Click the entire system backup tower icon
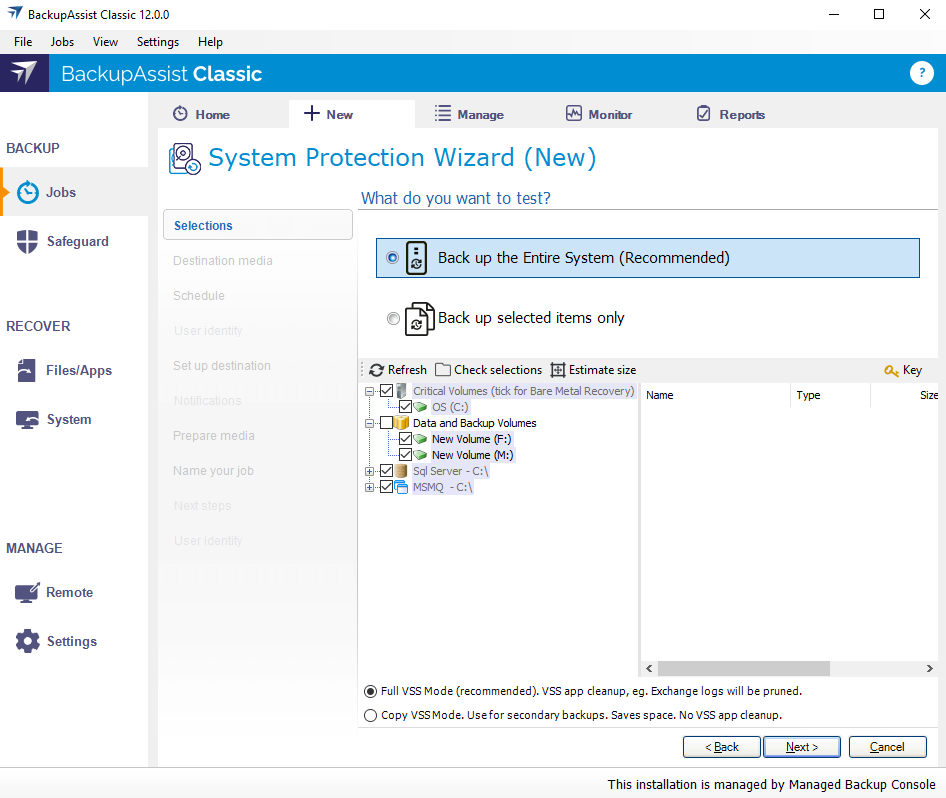This screenshot has height=798, width=946. [416, 258]
